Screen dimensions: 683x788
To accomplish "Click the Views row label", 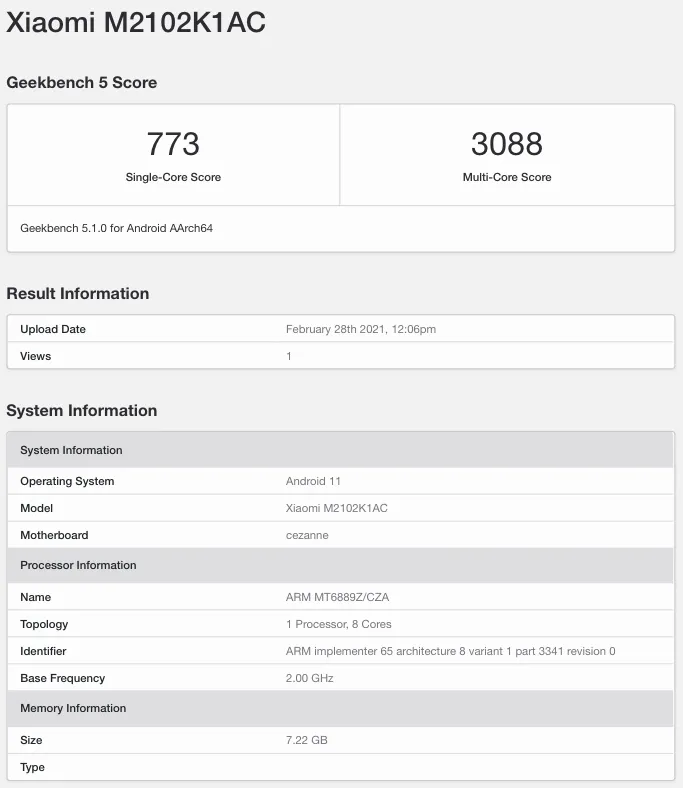I will pyautogui.click(x=35, y=356).
